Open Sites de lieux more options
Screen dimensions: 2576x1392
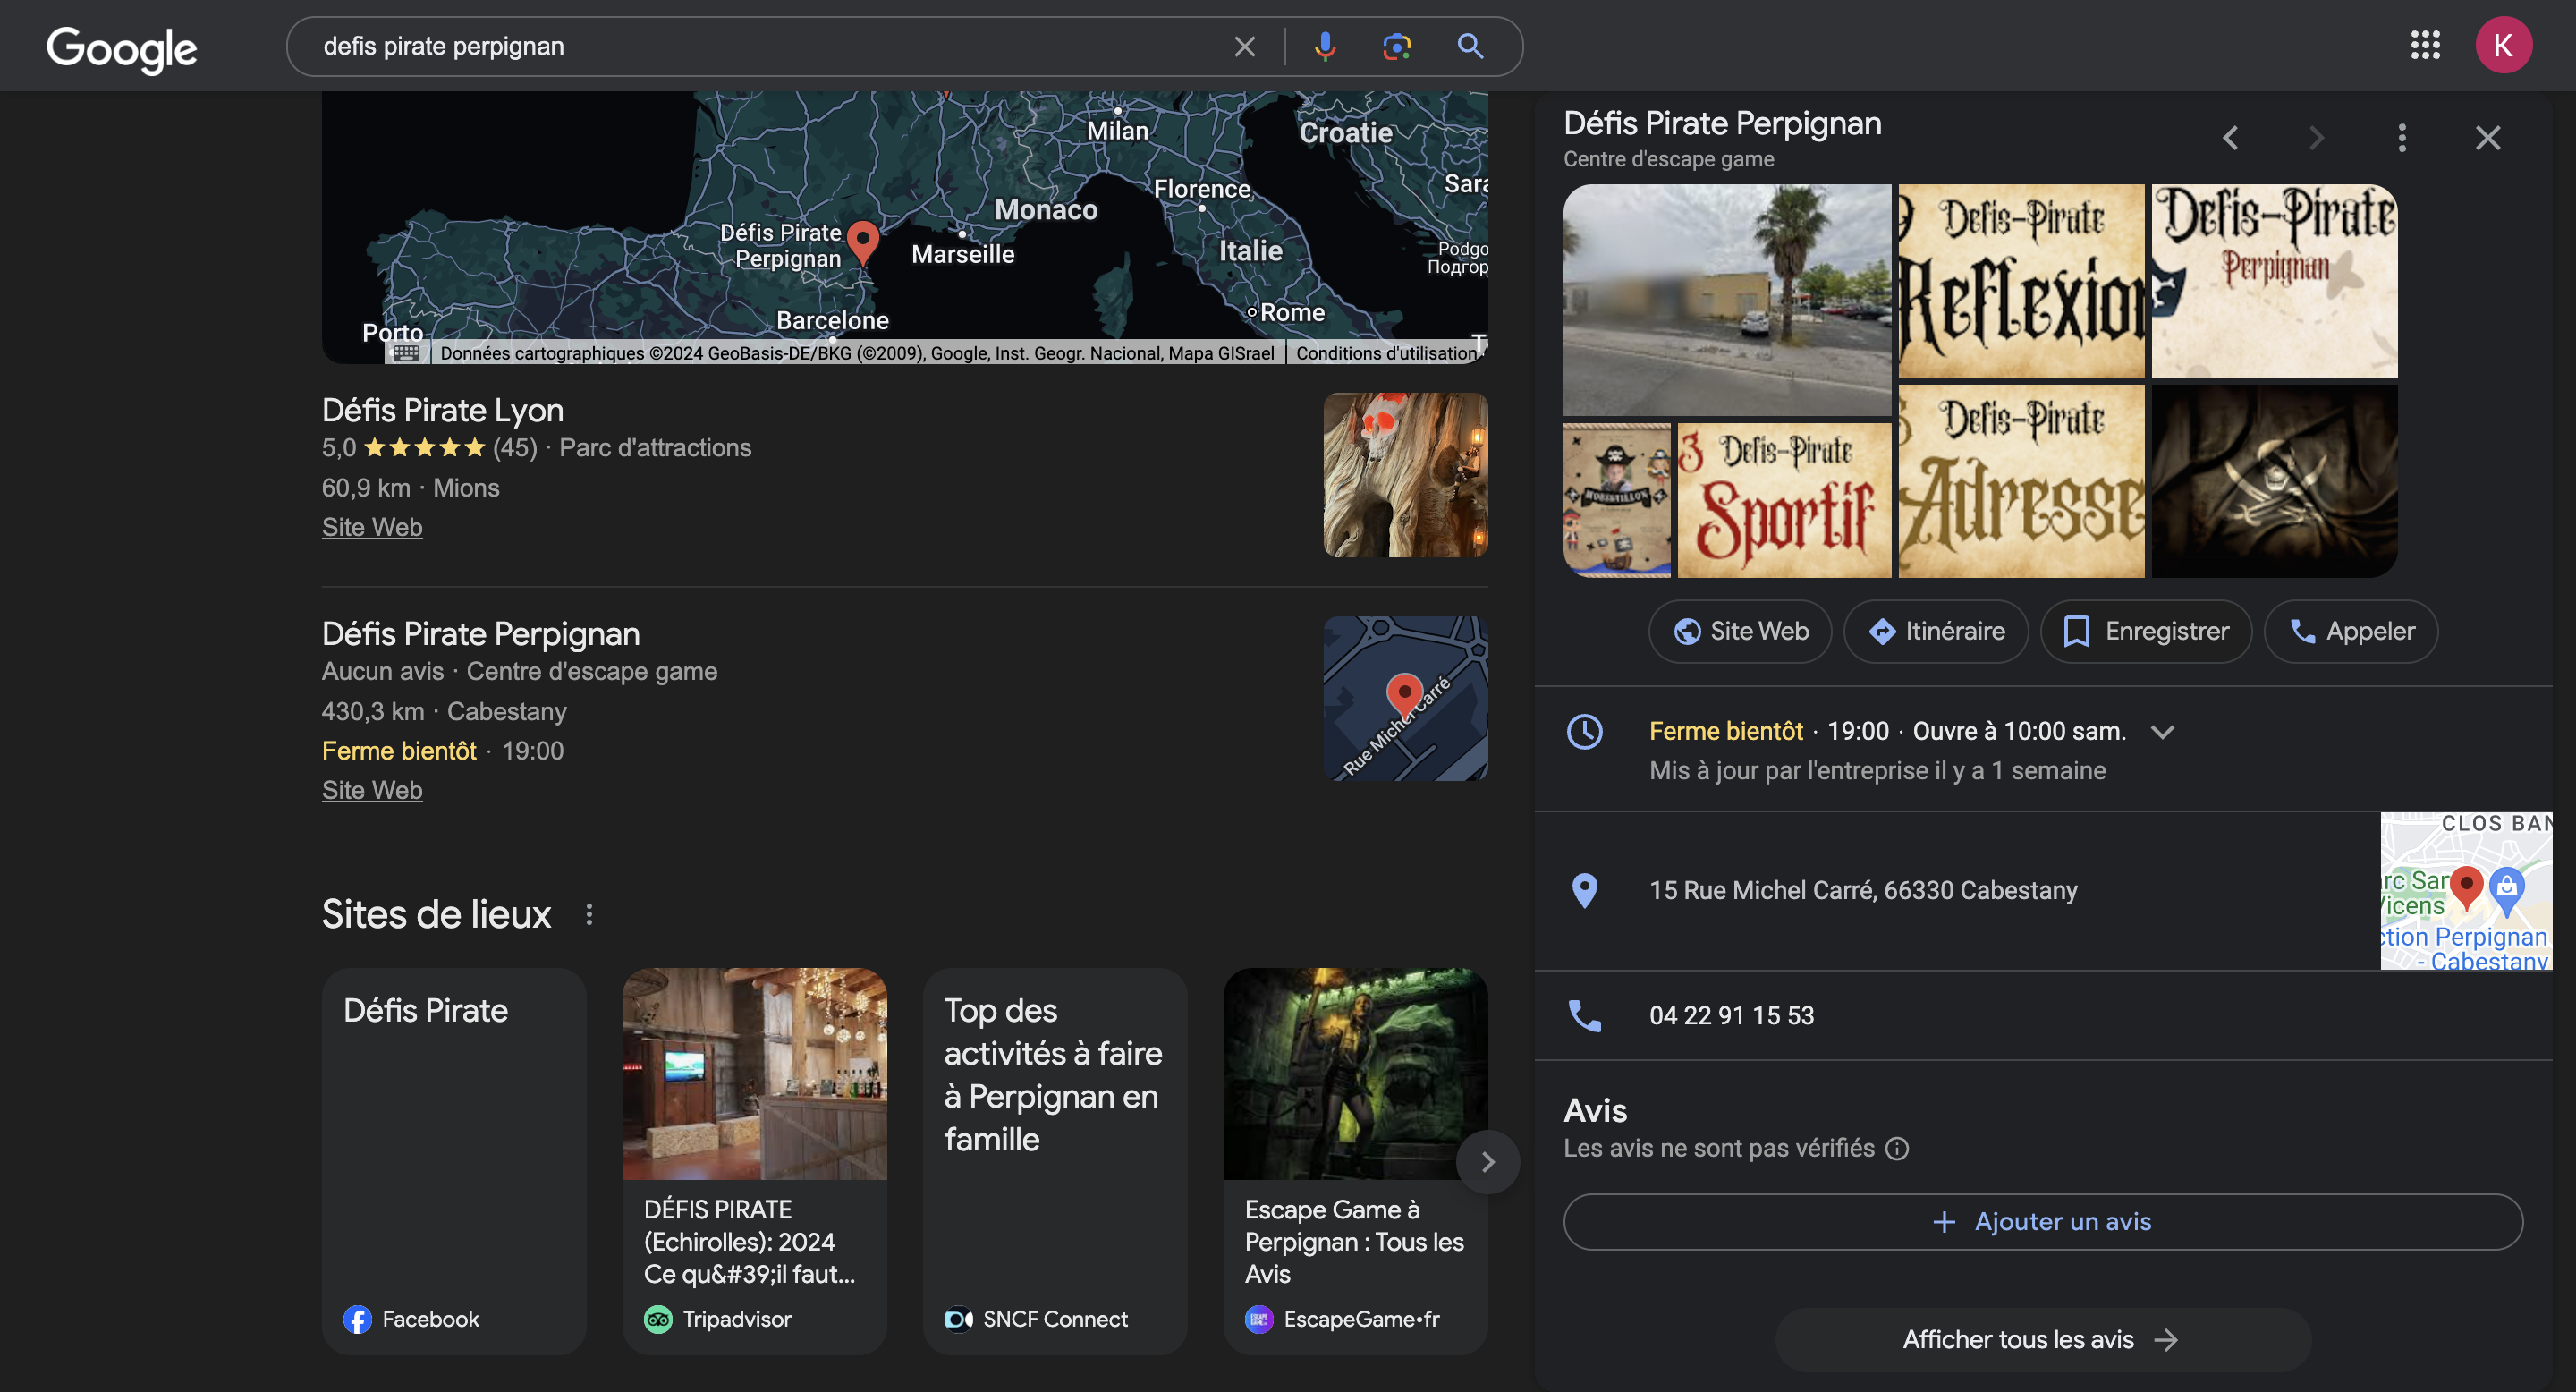pyautogui.click(x=589, y=914)
